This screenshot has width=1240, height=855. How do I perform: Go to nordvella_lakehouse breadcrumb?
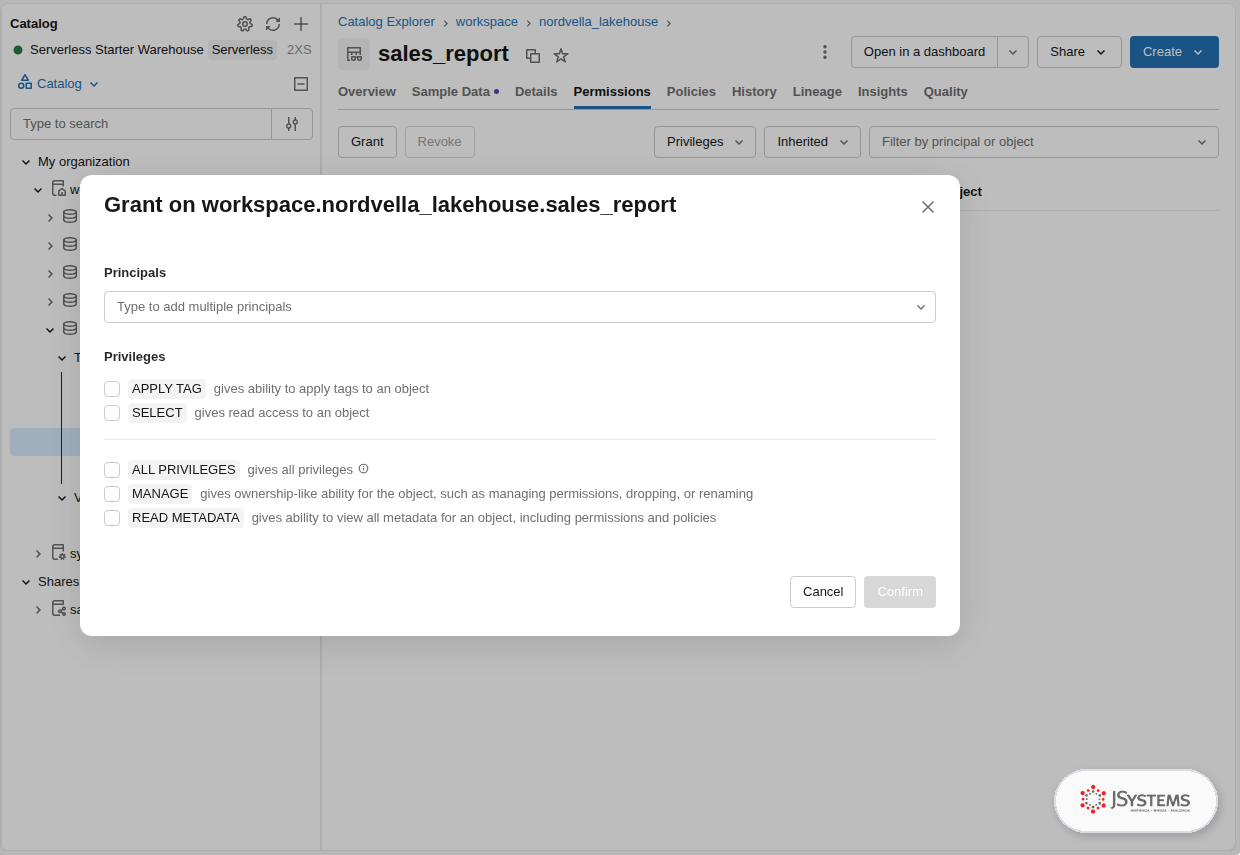(x=598, y=22)
